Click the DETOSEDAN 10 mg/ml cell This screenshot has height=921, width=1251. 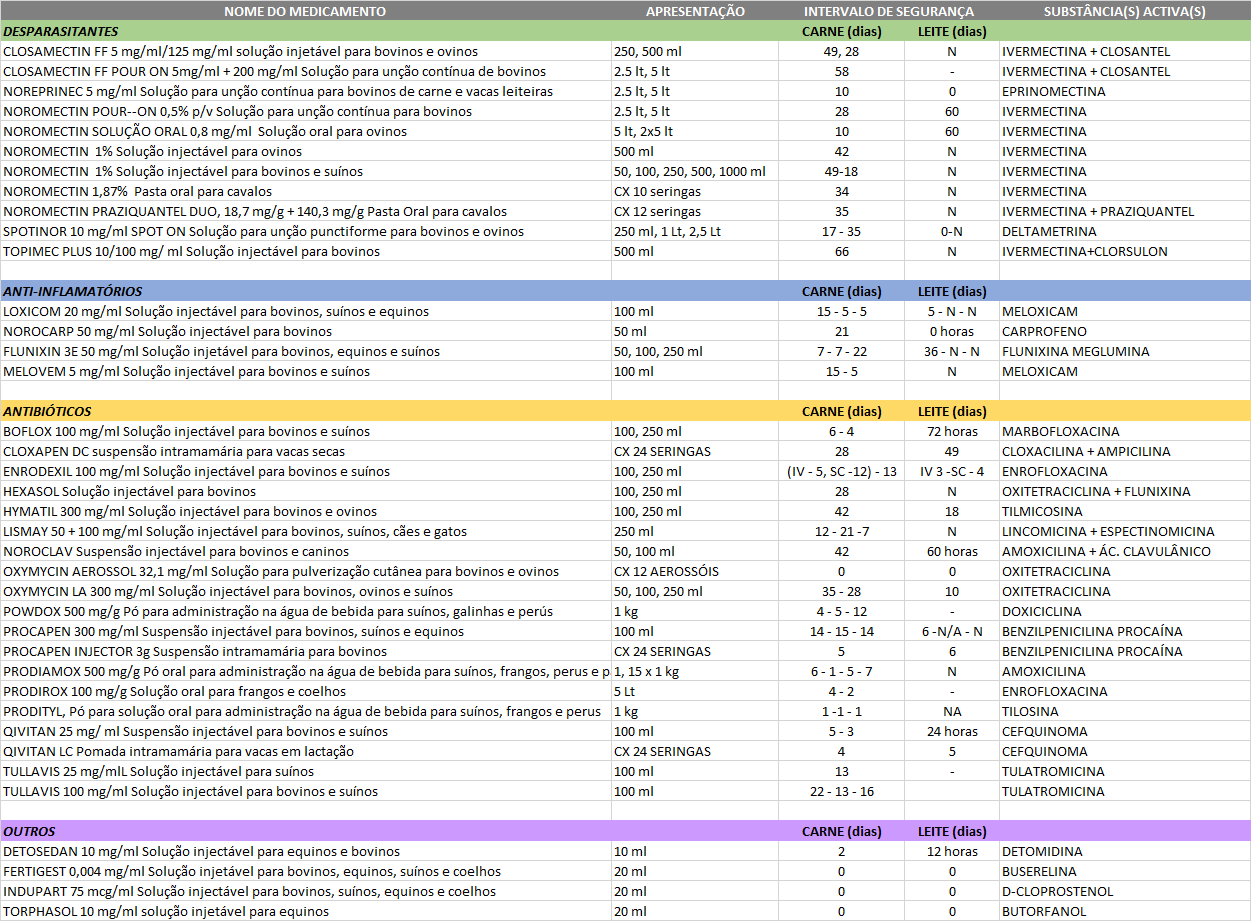pos(305,851)
